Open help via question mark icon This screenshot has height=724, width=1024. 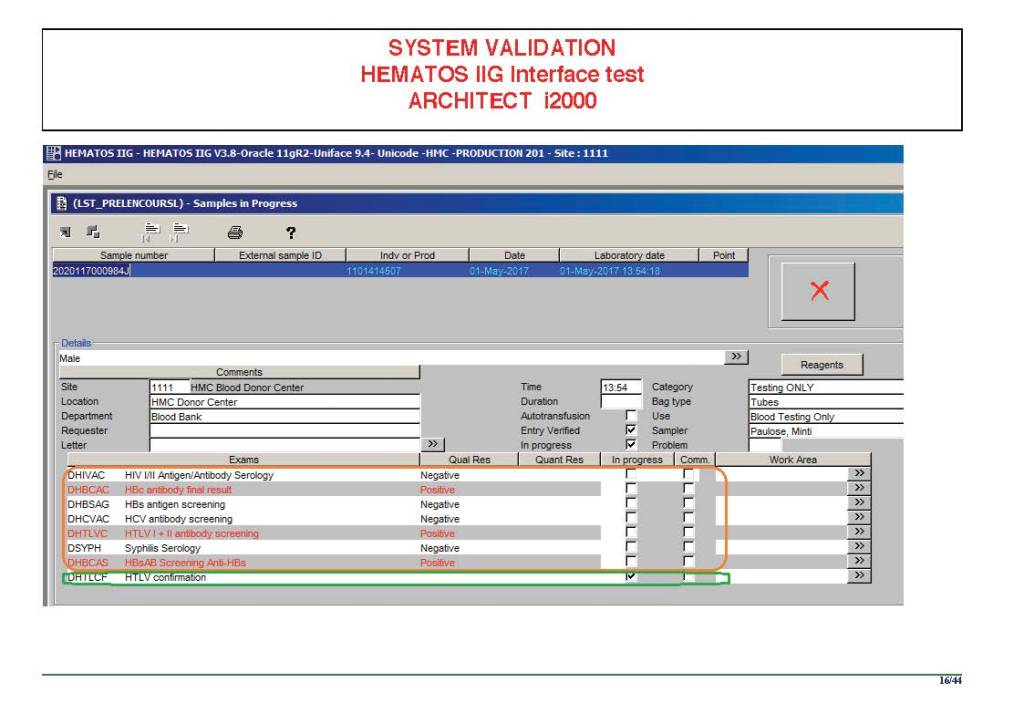(x=291, y=233)
